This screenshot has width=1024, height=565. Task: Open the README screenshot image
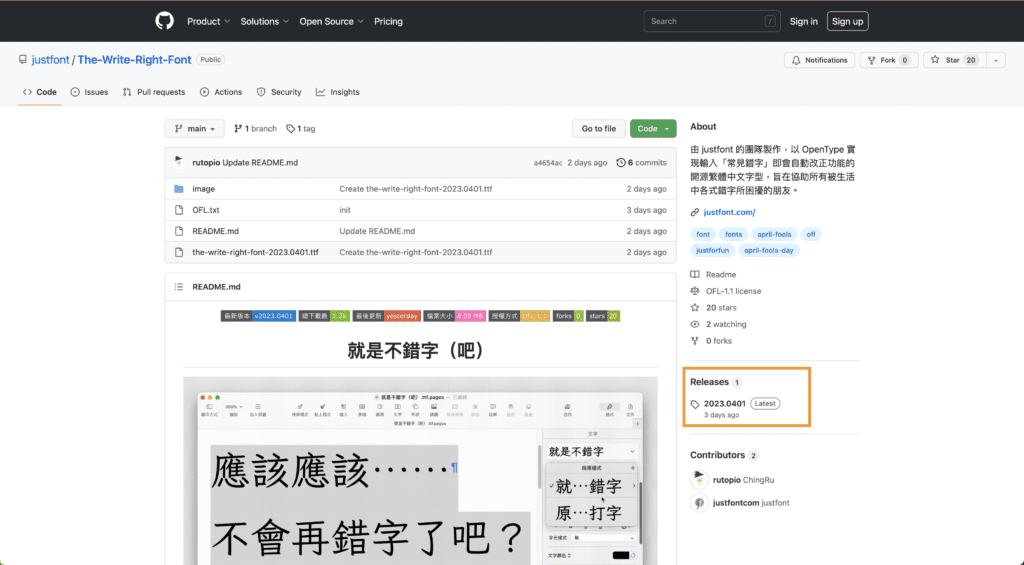pyautogui.click(x=421, y=470)
